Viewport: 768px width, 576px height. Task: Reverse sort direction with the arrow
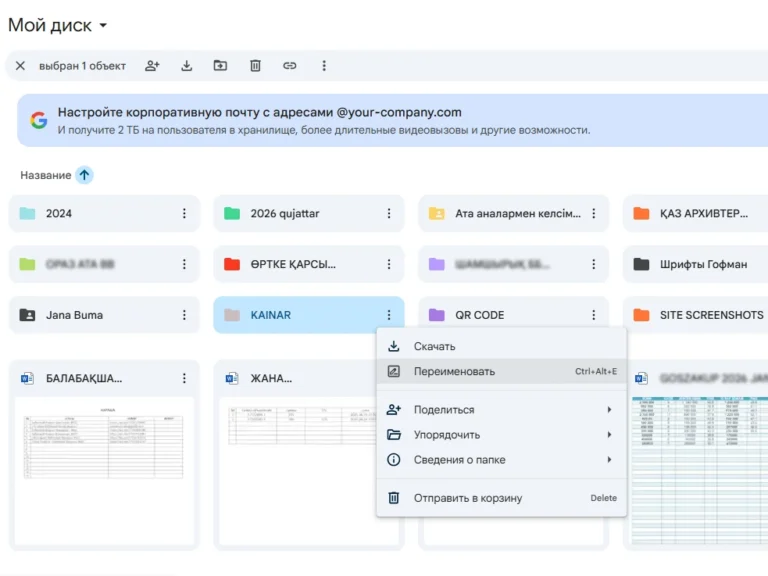click(84, 175)
